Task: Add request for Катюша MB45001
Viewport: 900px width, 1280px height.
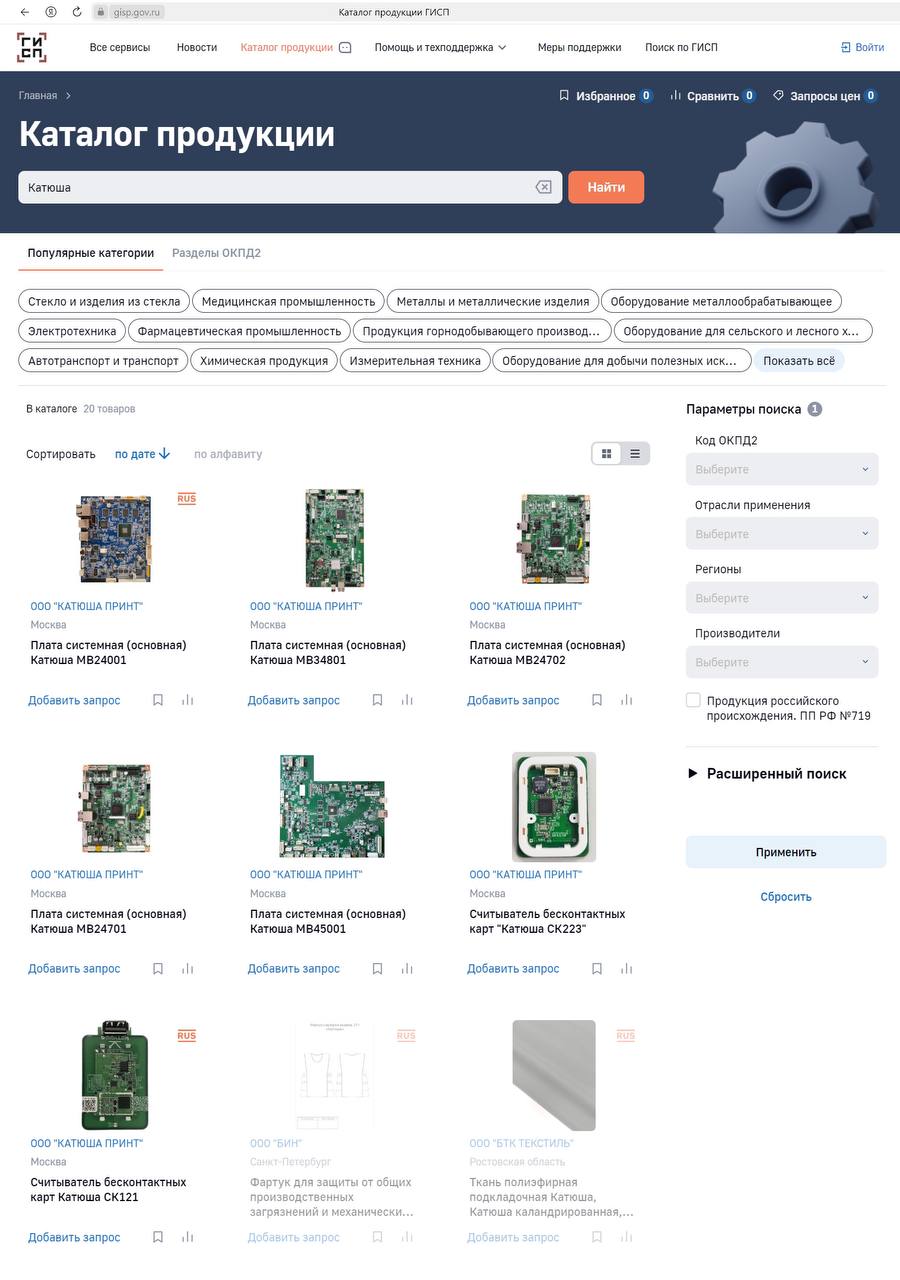Action: click(294, 968)
